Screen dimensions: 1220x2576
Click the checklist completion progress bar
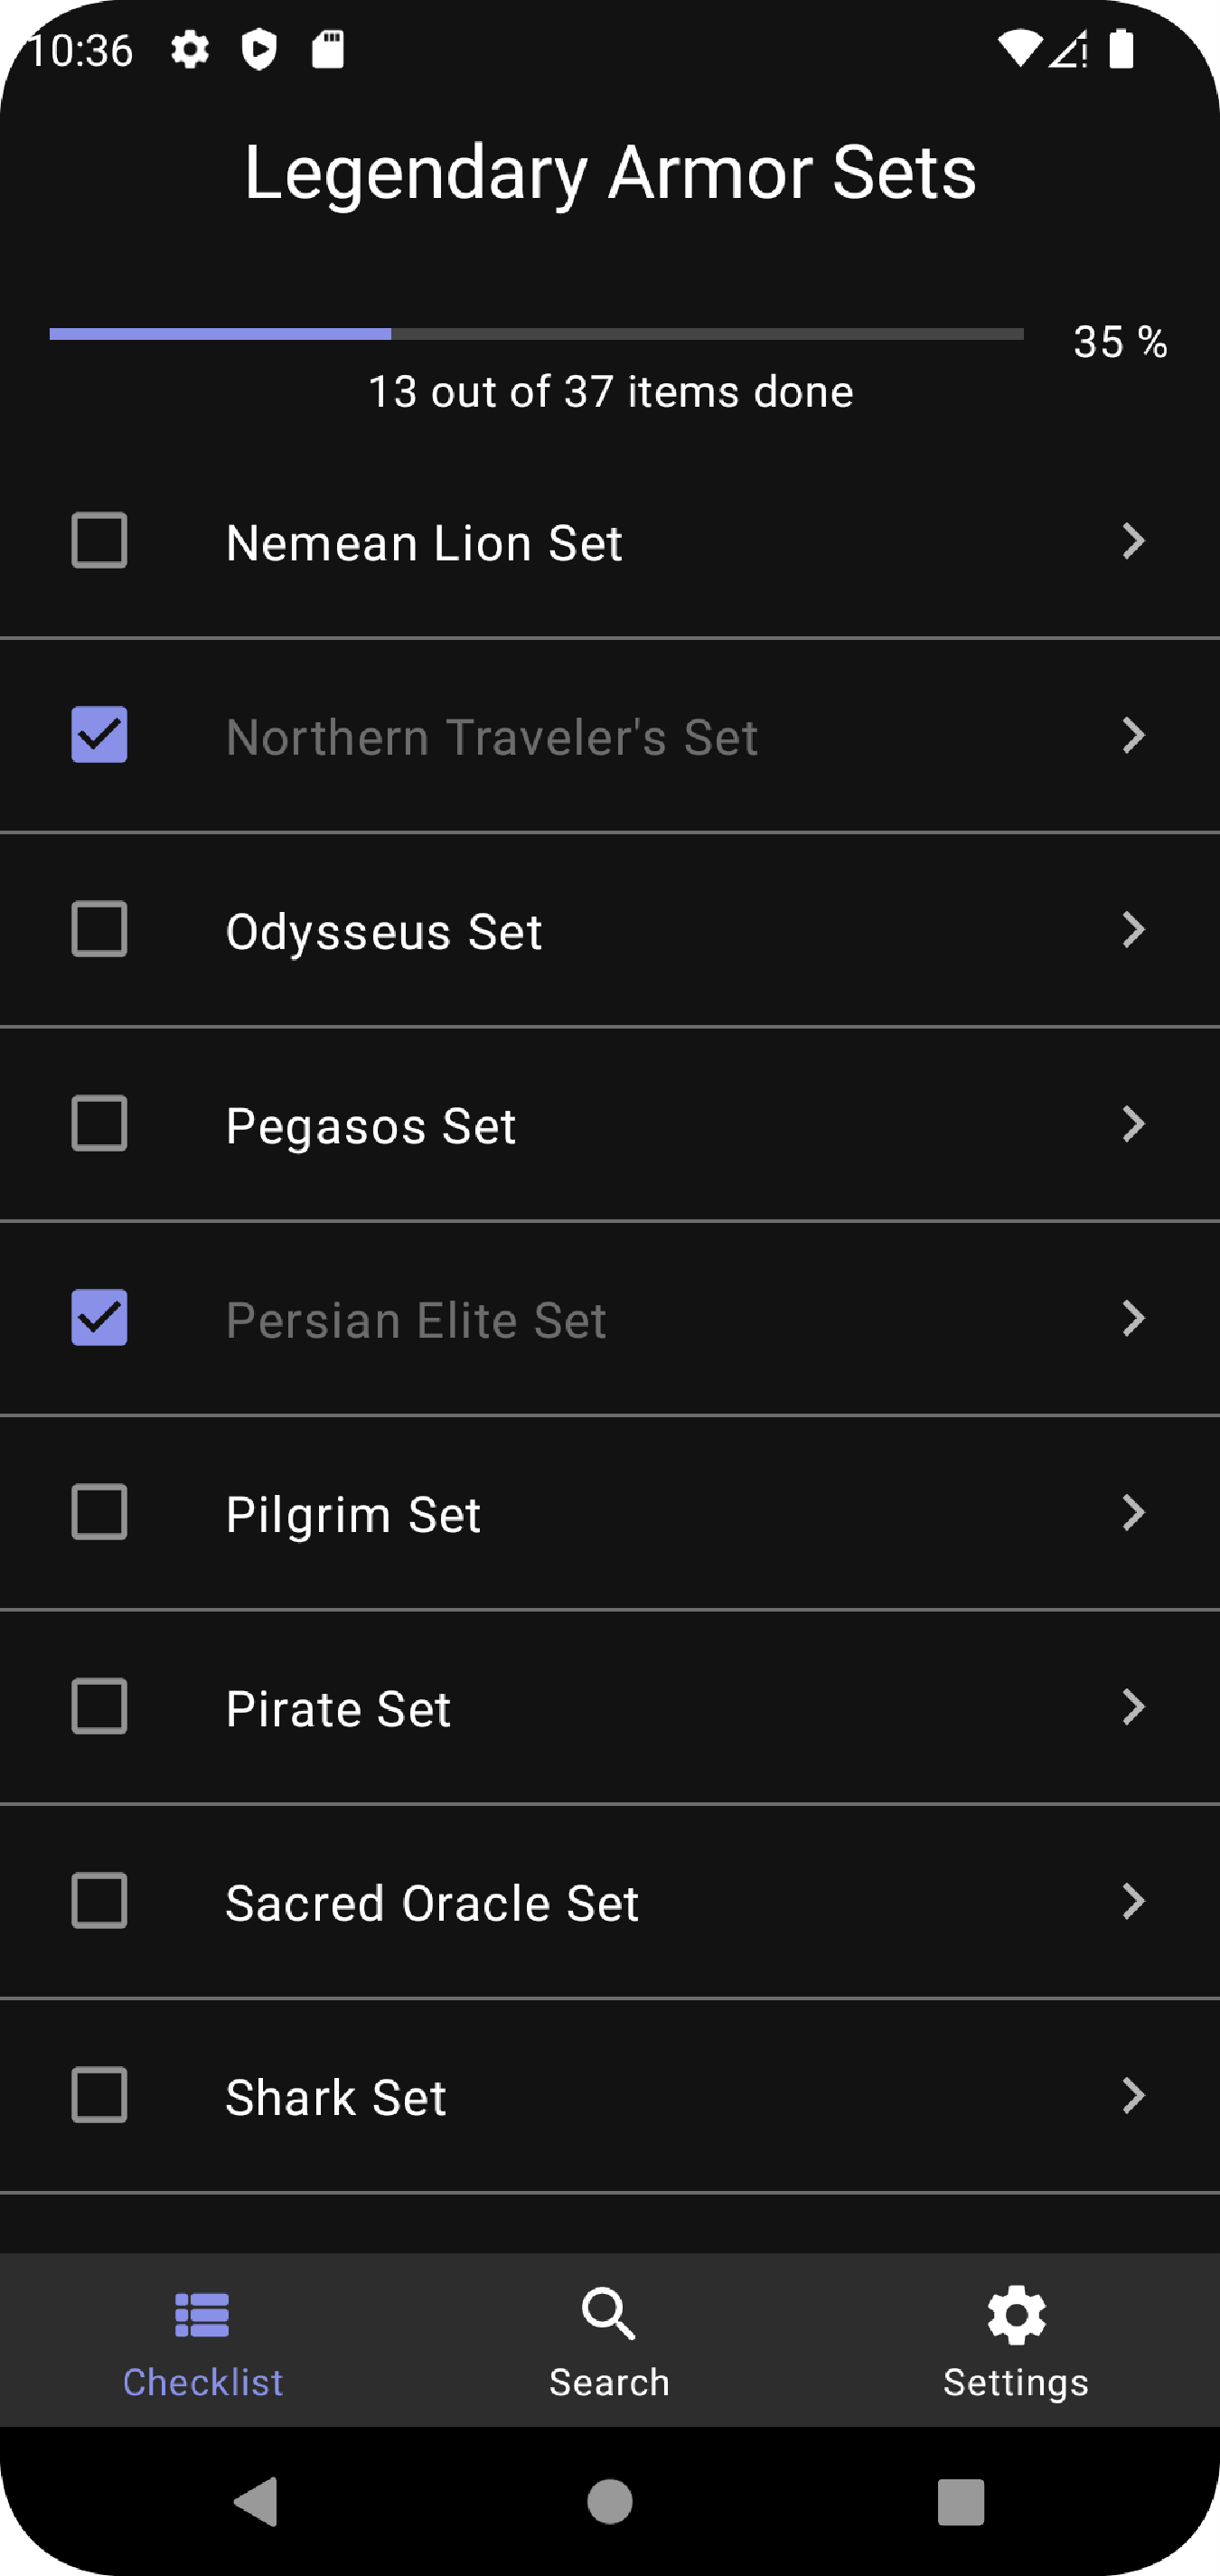pos(536,334)
